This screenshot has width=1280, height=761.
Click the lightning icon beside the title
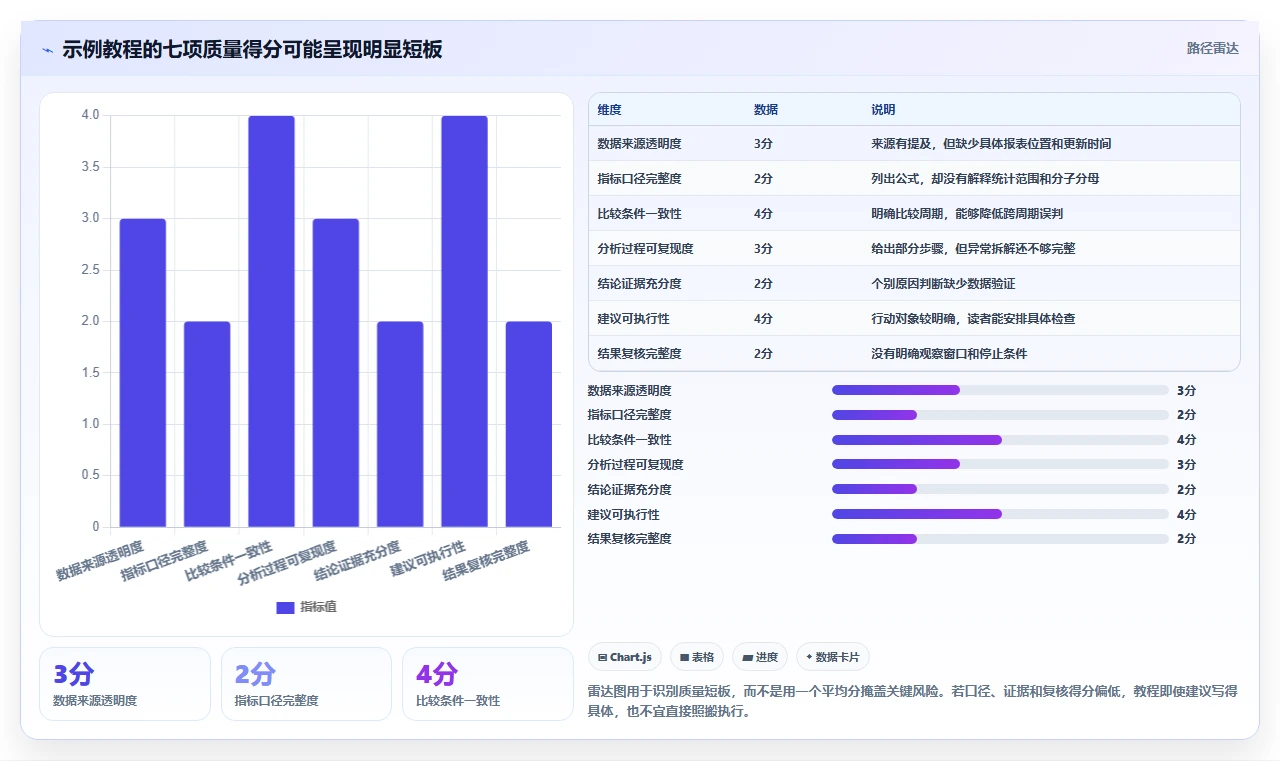[x=47, y=50]
